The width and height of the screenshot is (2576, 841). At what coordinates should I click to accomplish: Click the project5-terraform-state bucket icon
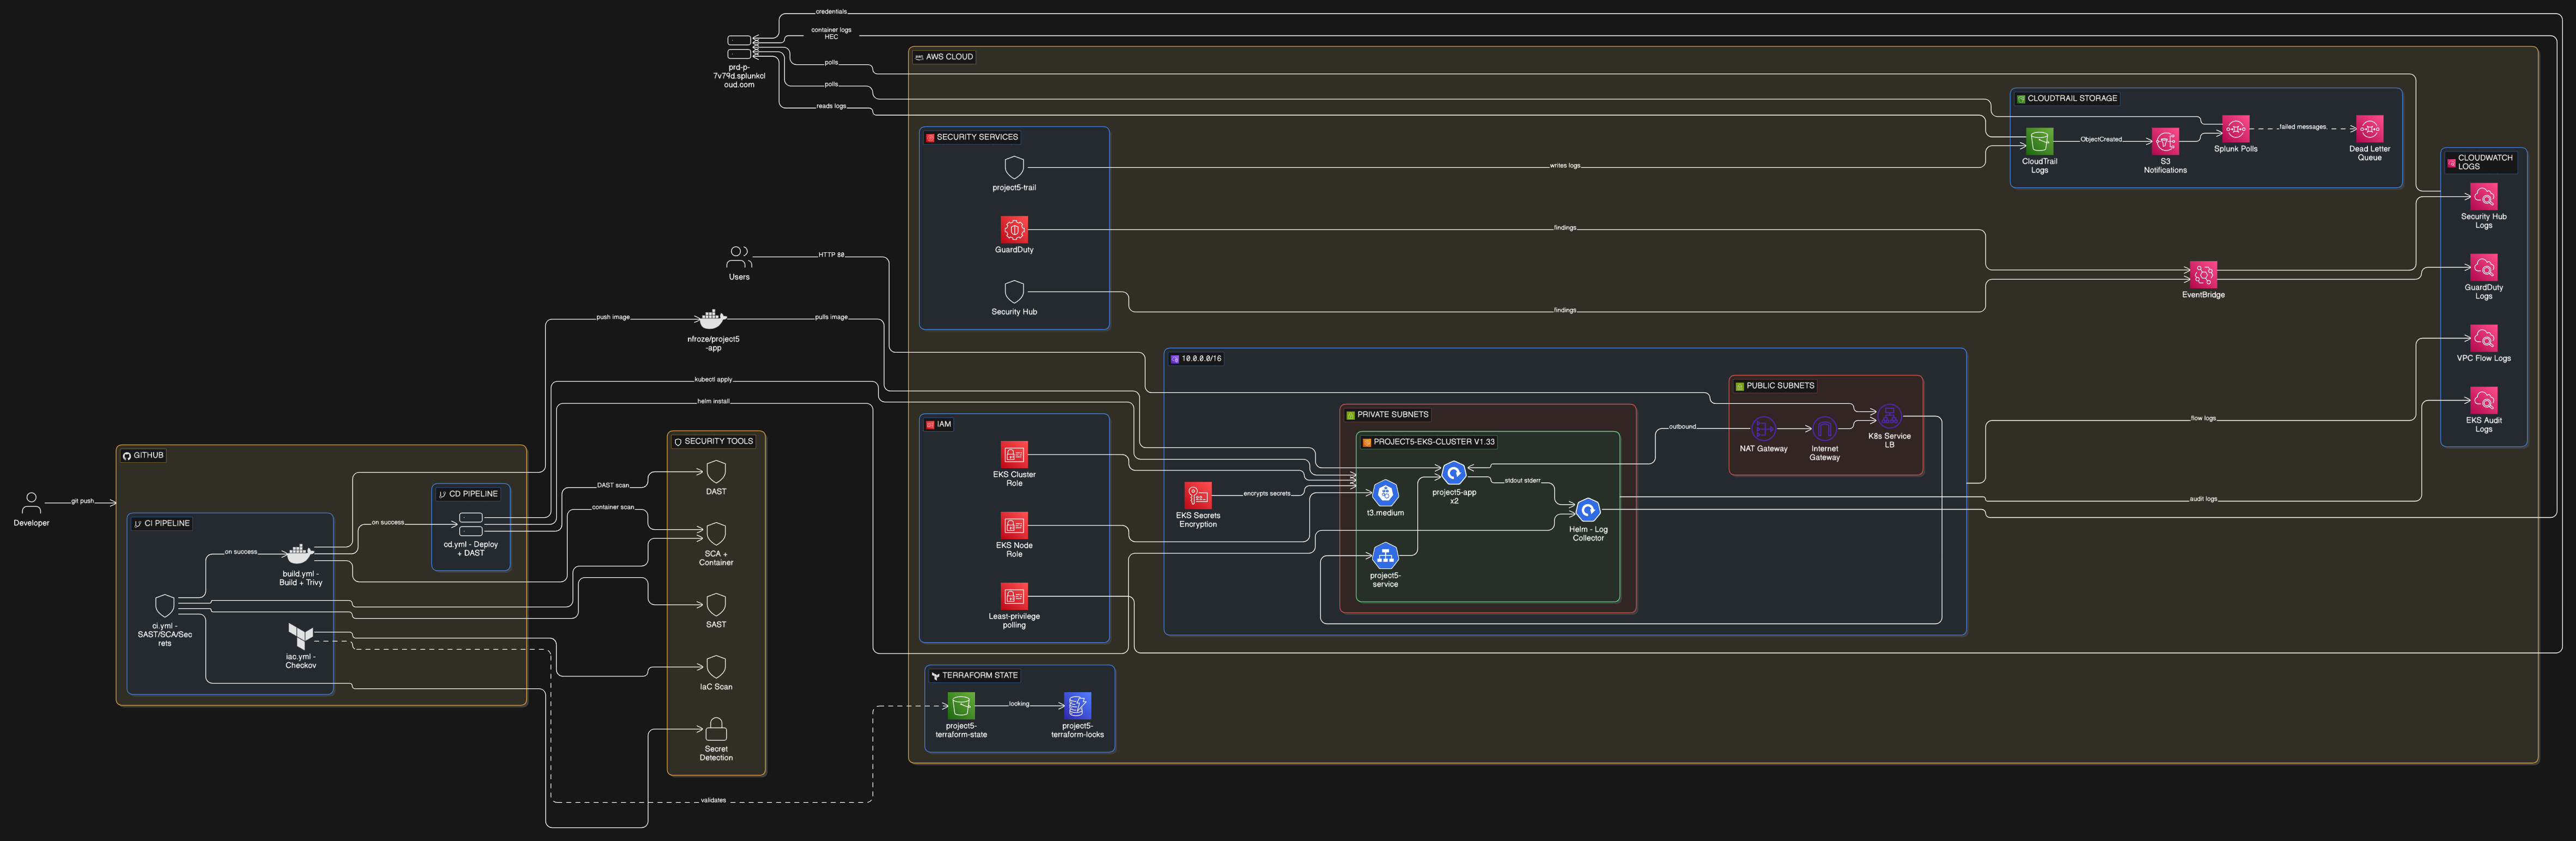point(961,705)
